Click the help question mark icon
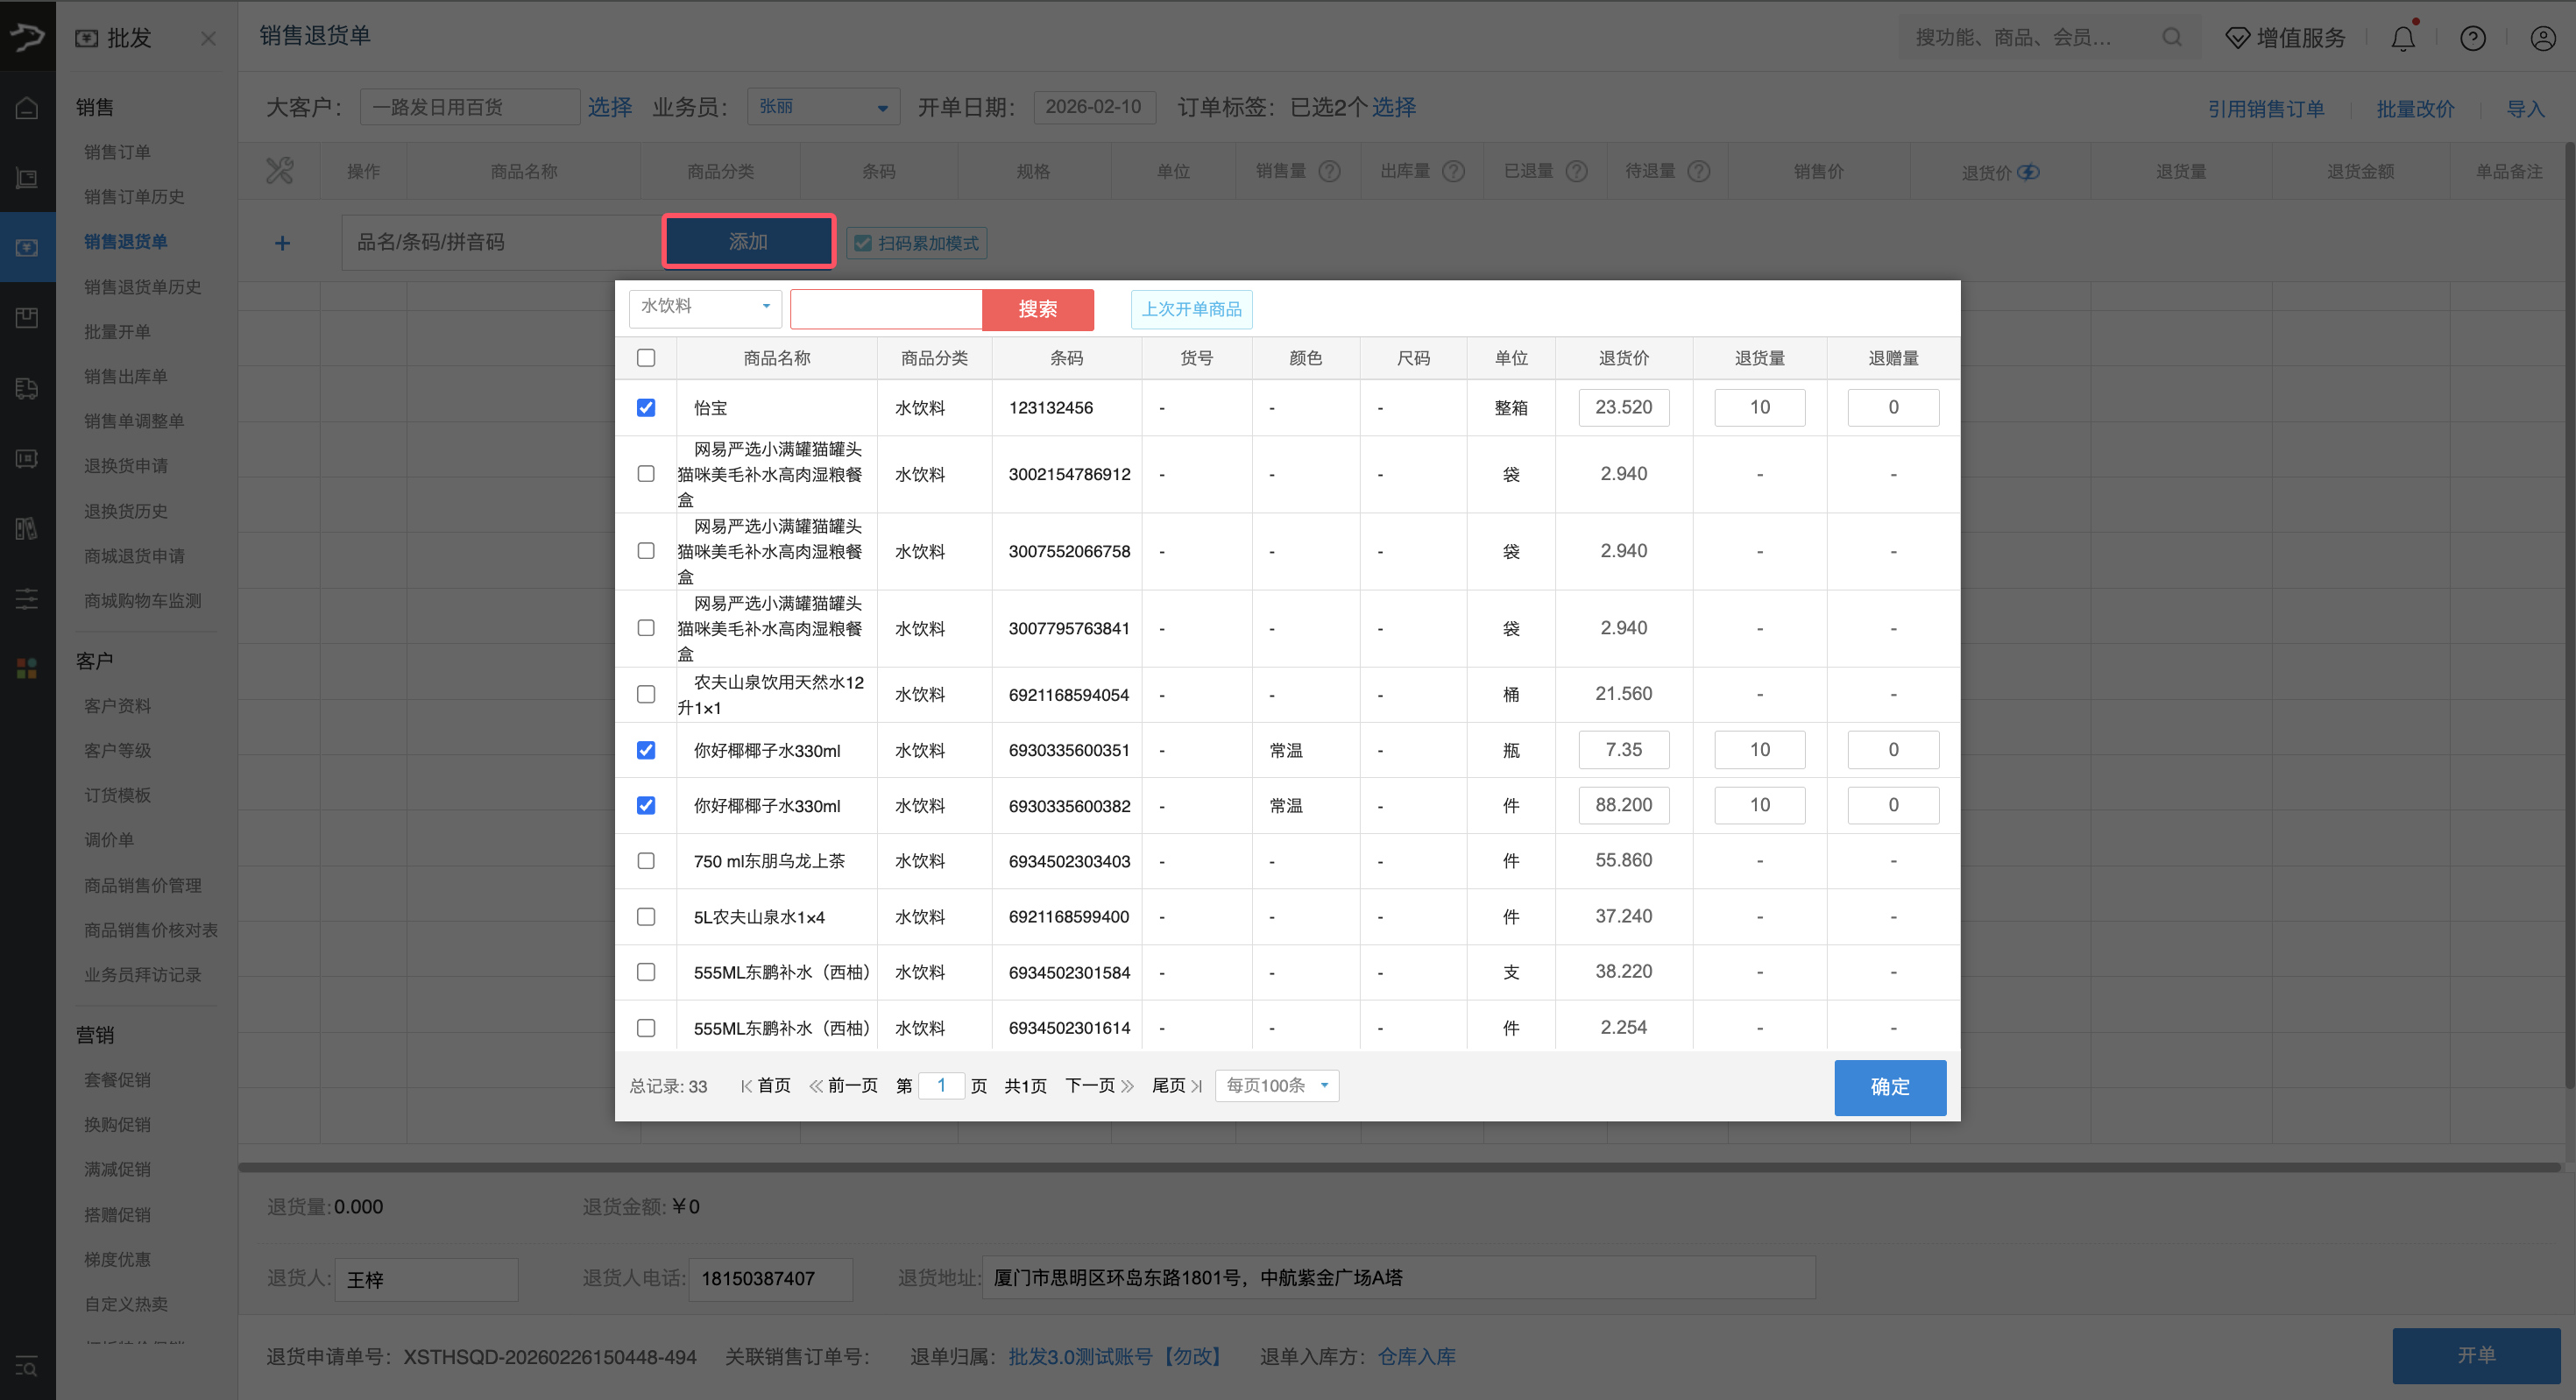The height and width of the screenshot is (1400, 2576). pyautogui.click(x=2473, y=38)
